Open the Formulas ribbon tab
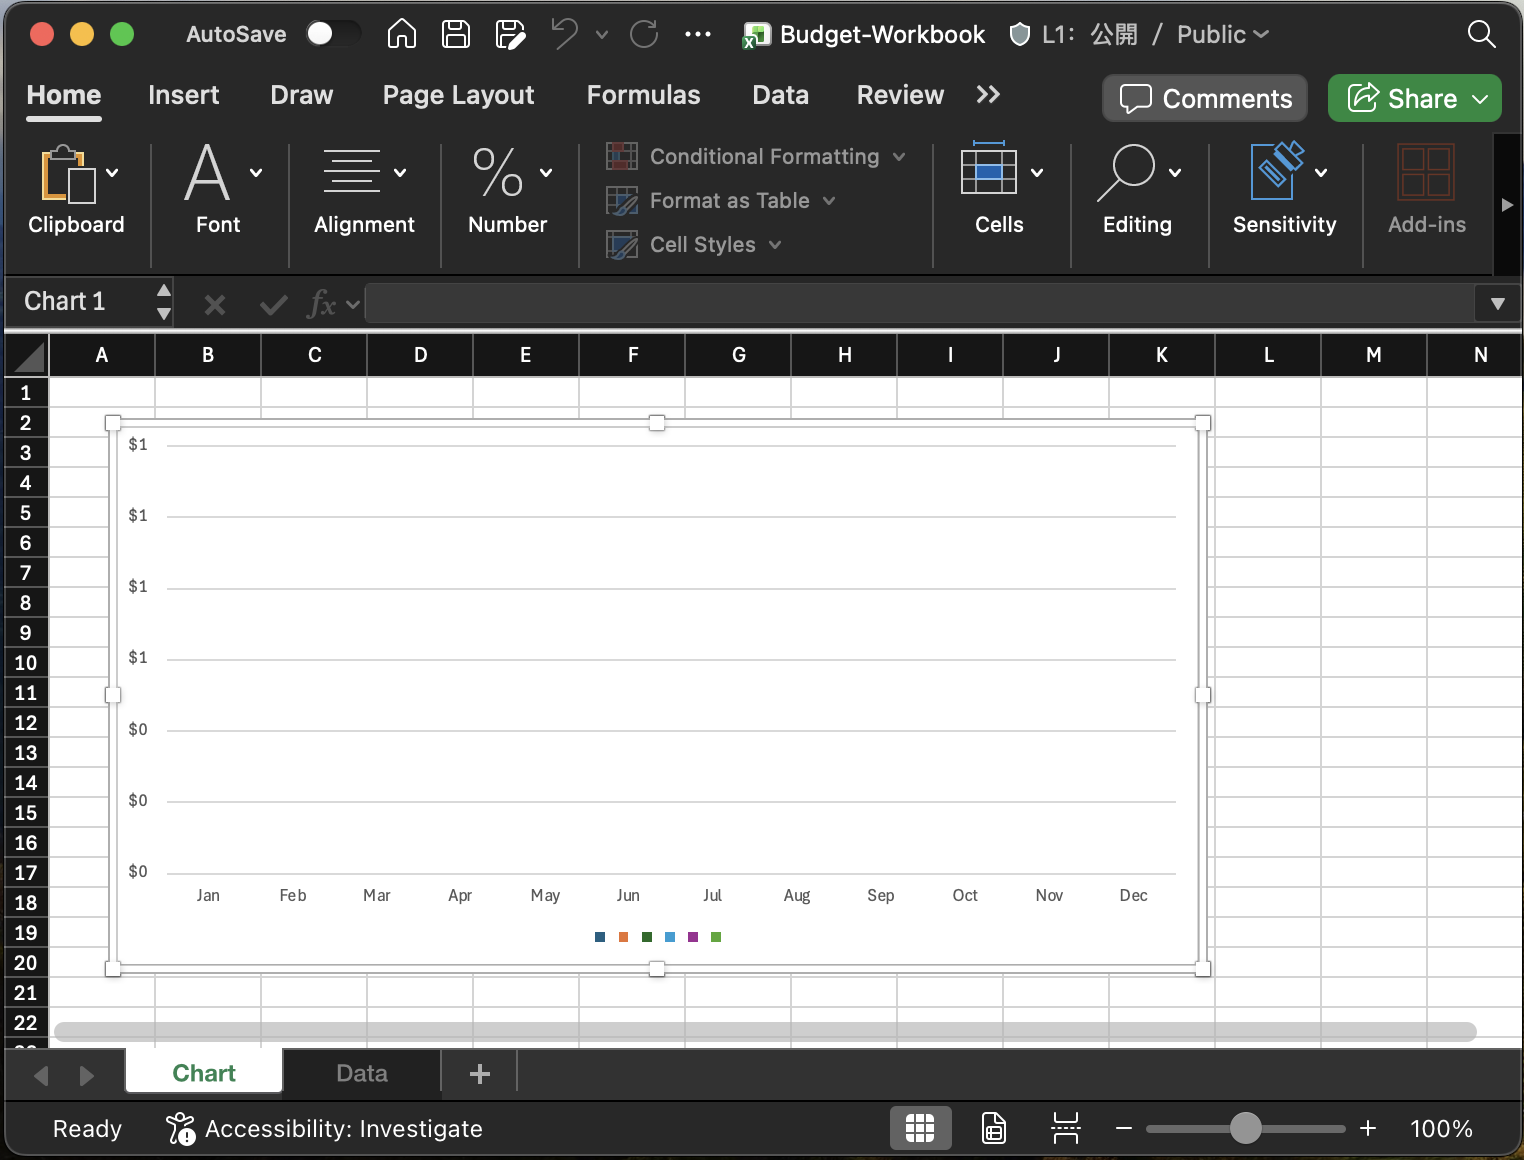 pyautogui.click(x=643, y=95)
